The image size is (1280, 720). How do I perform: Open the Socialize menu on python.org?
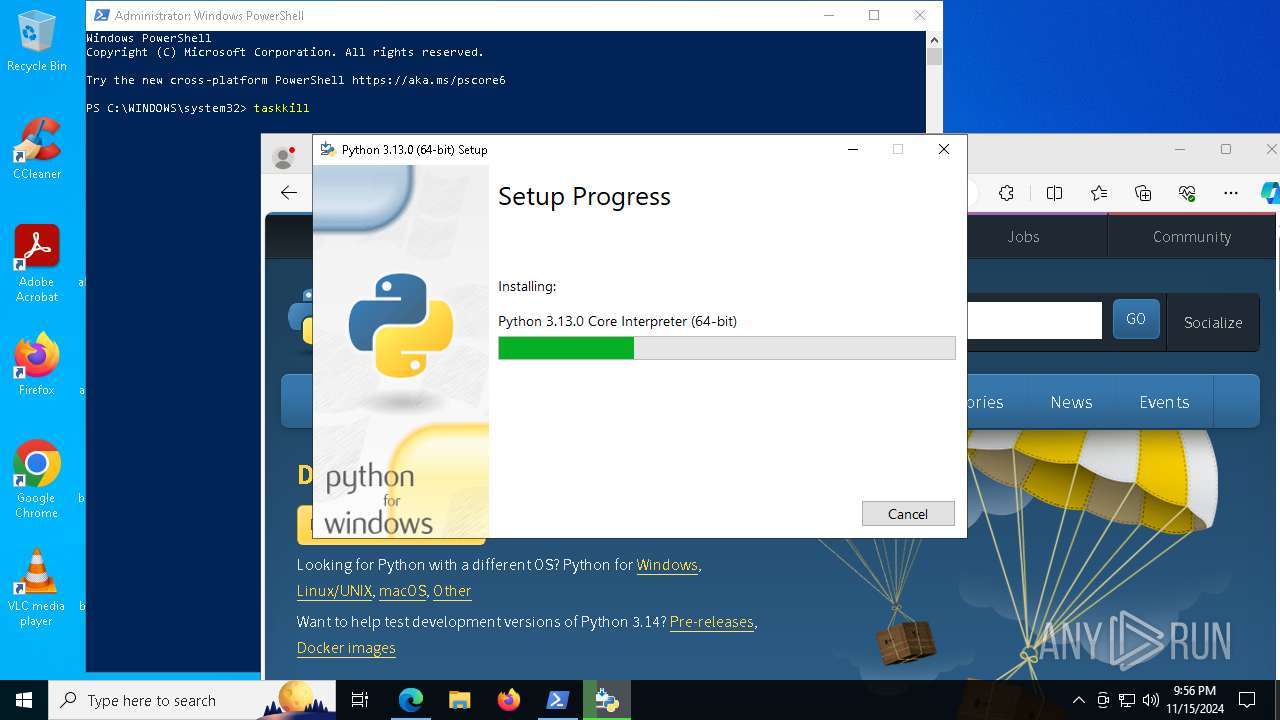(x=1213, y=322)
